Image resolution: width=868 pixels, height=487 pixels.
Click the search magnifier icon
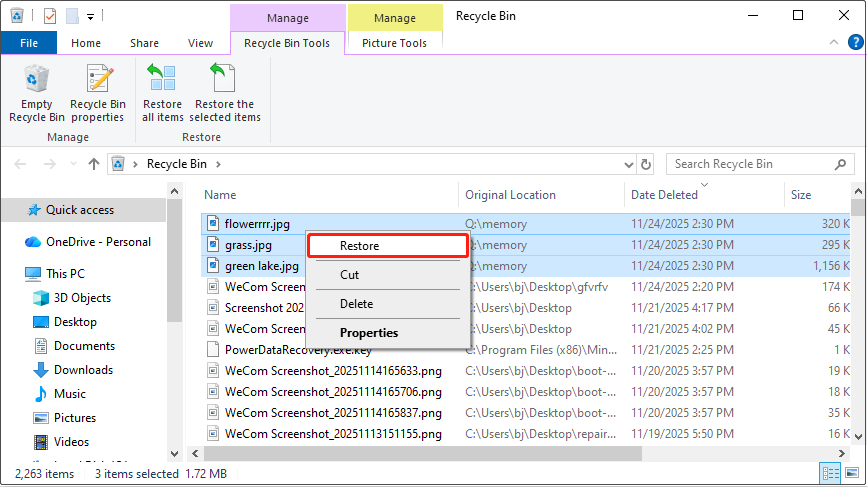[840, 164]
